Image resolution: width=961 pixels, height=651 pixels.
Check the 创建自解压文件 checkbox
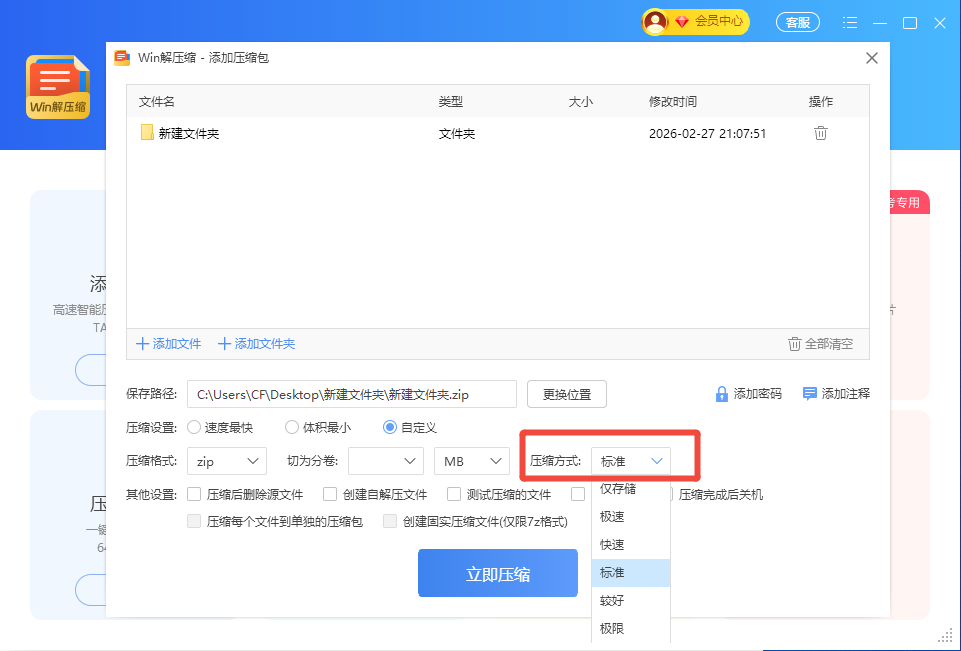(330, 494)
